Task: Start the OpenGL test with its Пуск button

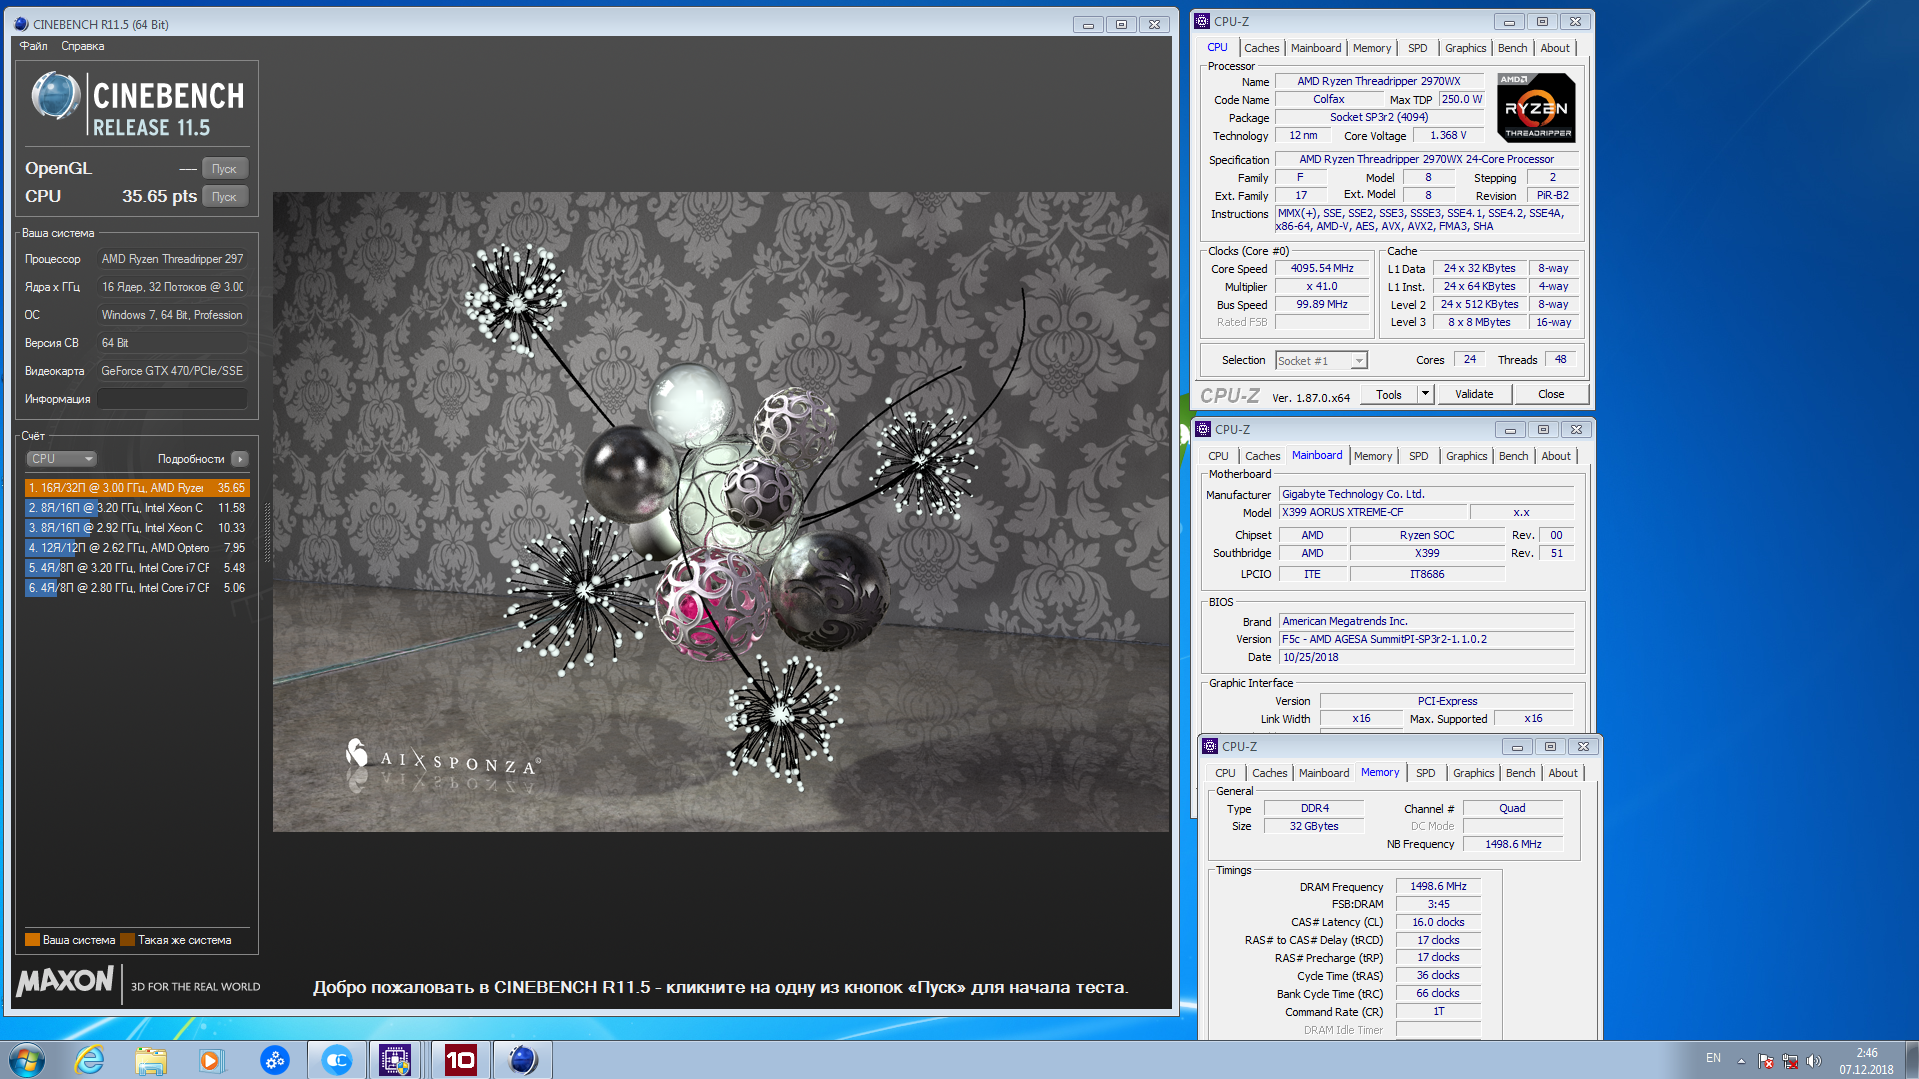Action: click(x=224, y=169)
